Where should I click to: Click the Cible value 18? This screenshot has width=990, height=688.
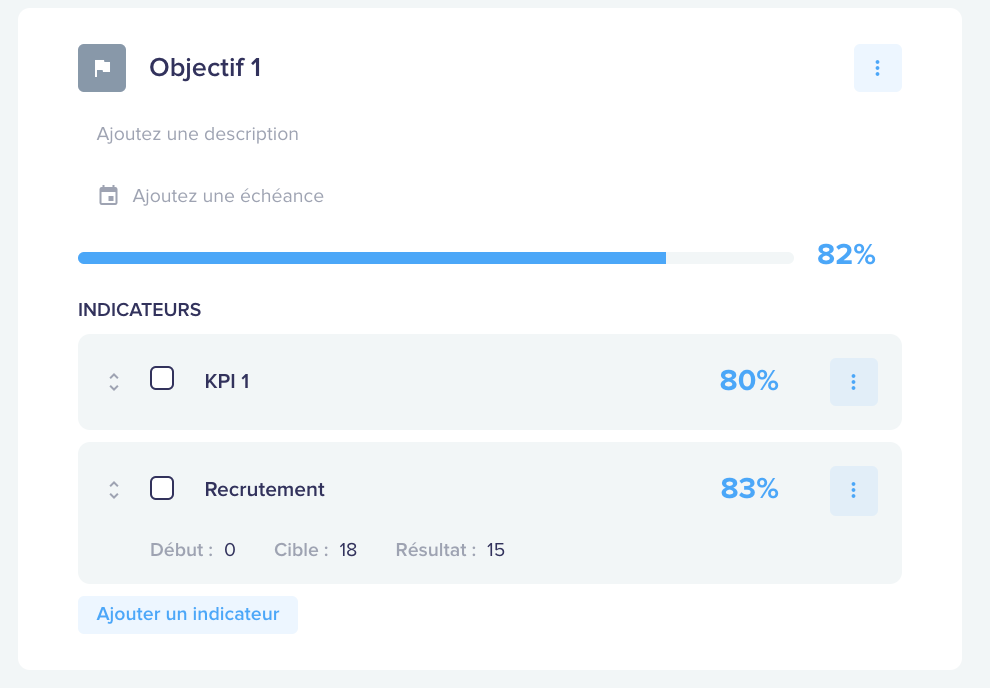[348, 550]
